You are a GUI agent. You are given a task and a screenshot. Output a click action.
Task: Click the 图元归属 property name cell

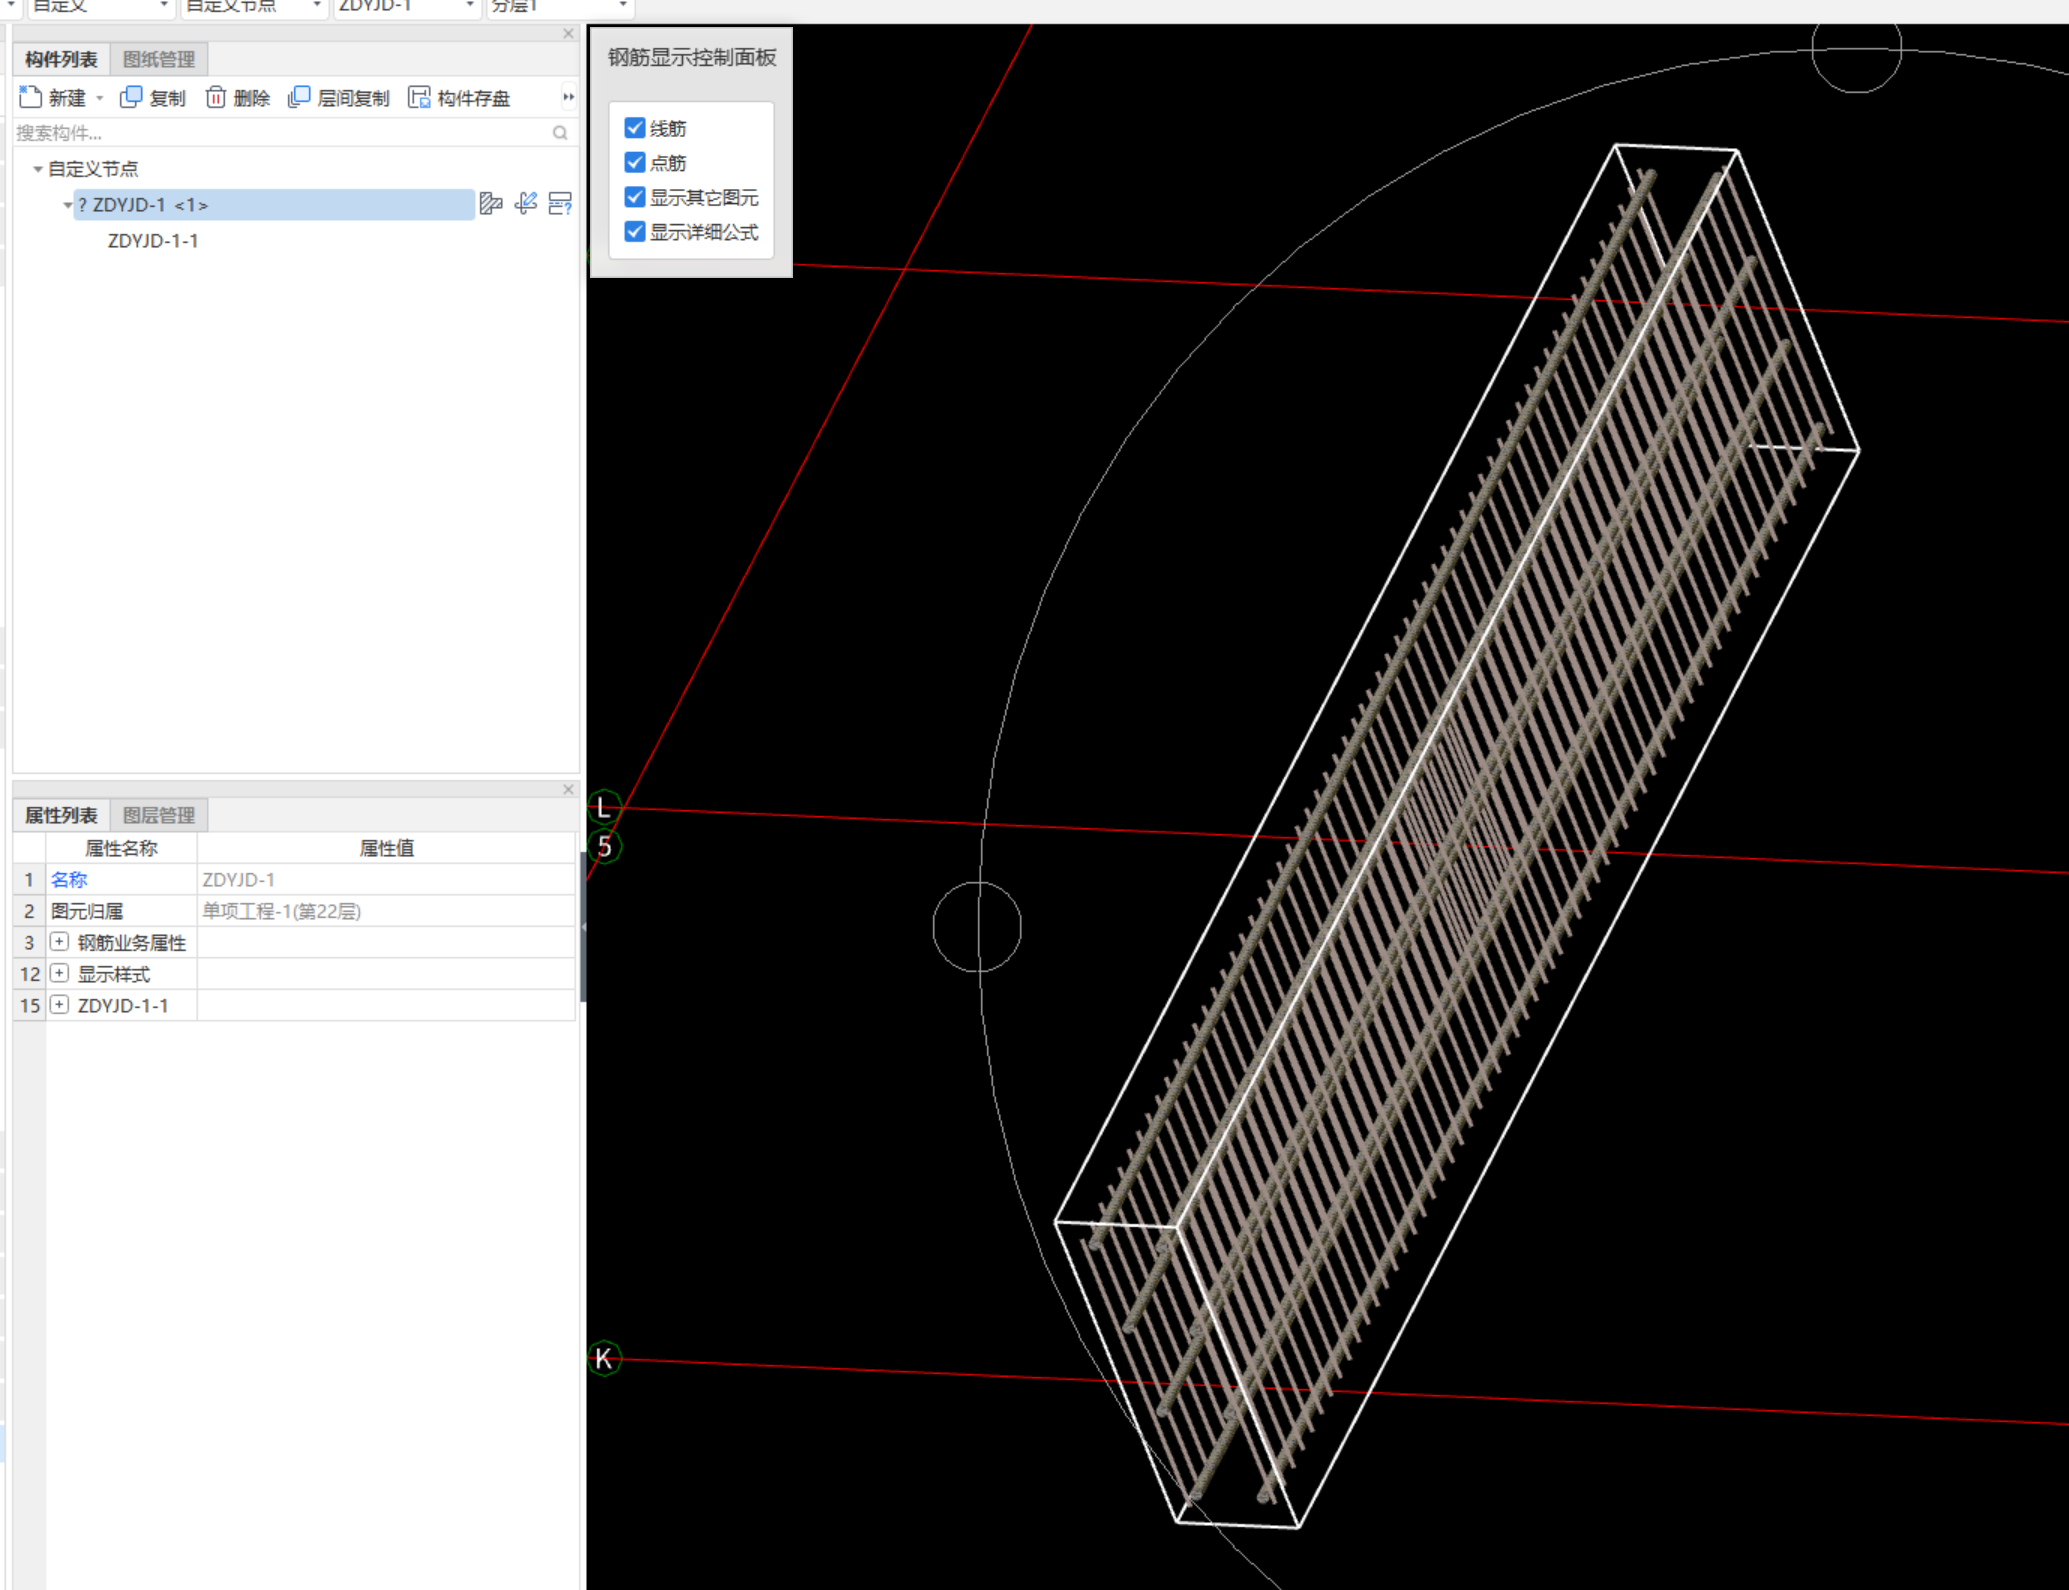tap(121, 911)
